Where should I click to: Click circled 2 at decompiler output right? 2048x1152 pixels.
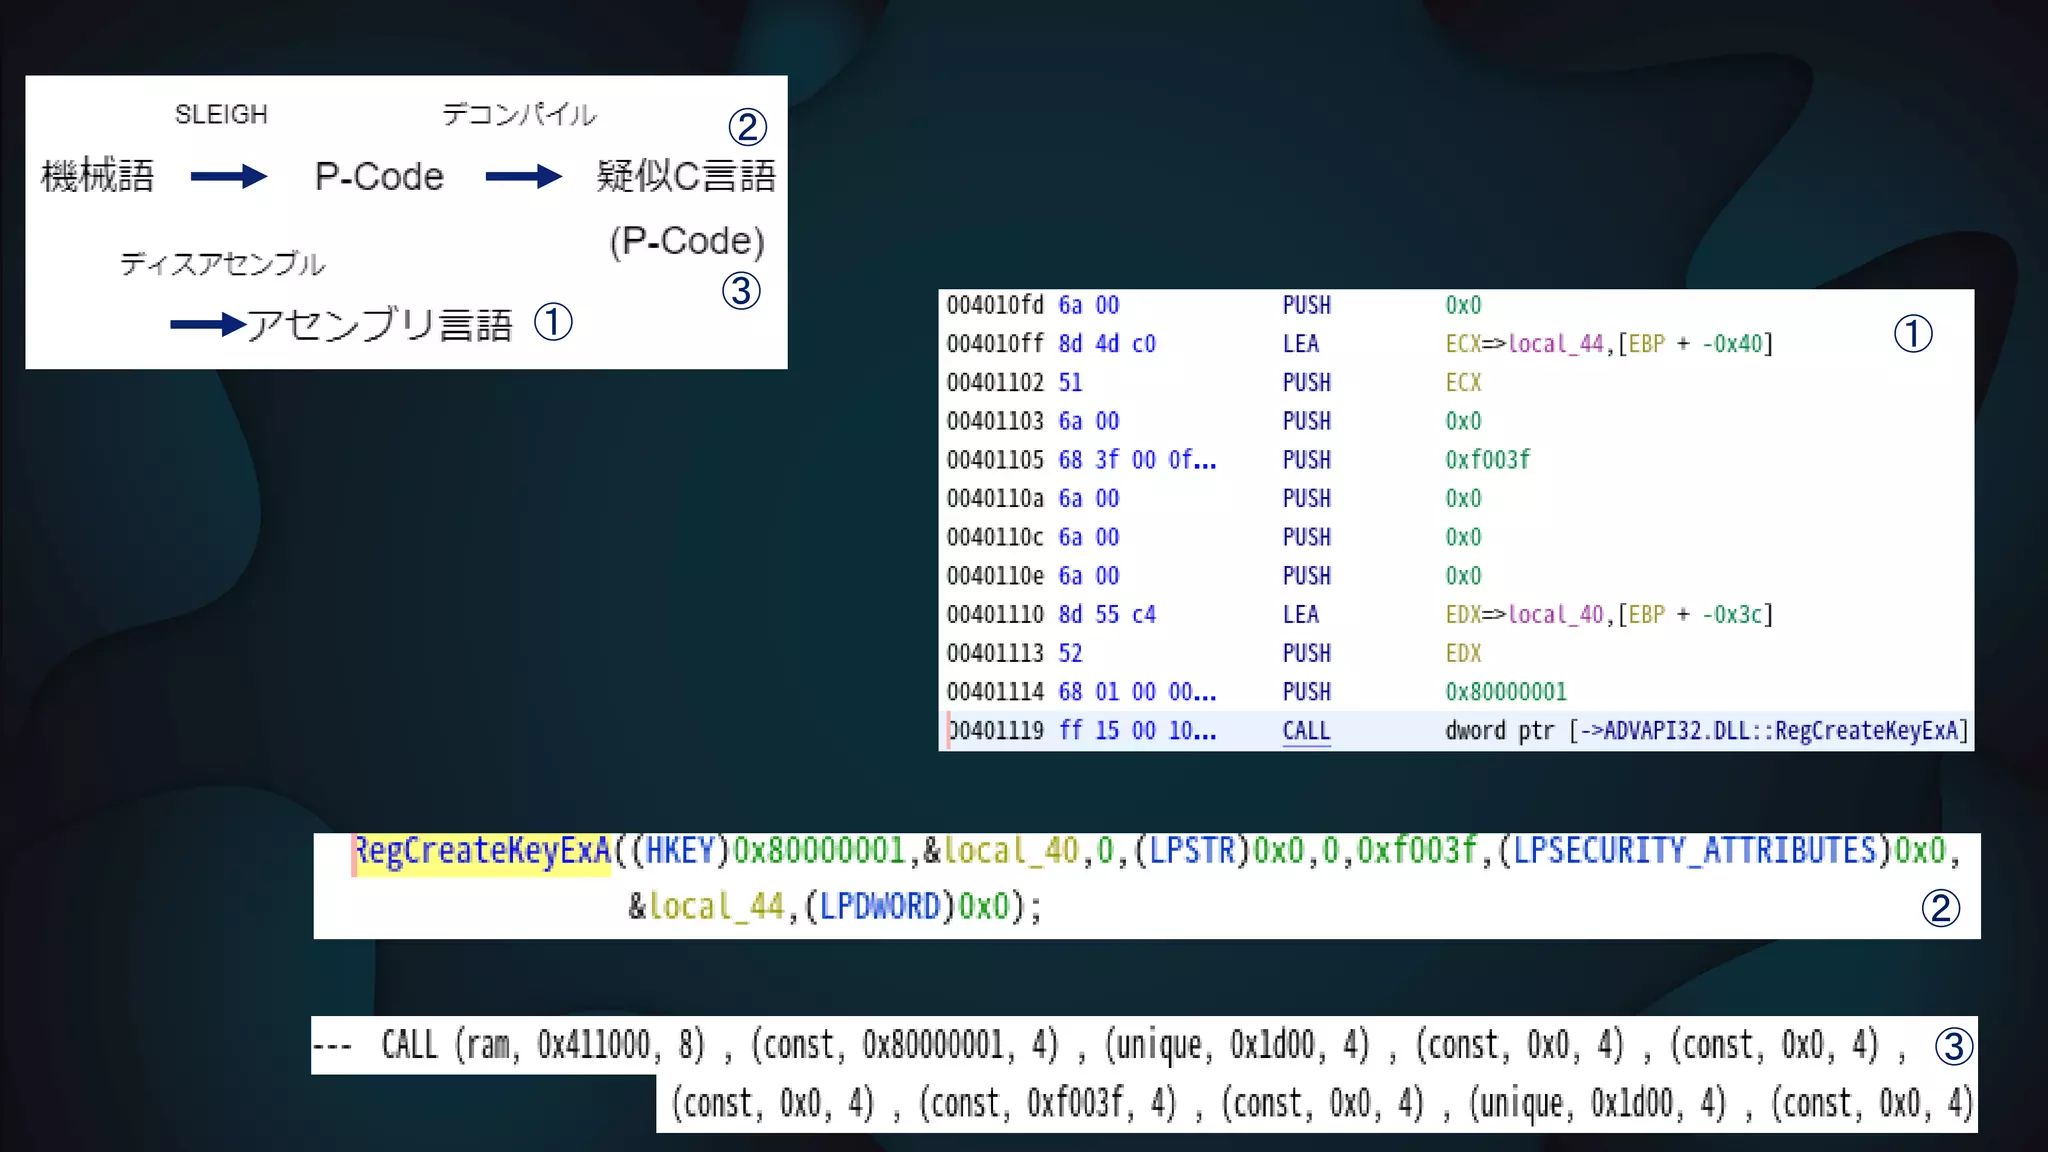pos(1940,908)
